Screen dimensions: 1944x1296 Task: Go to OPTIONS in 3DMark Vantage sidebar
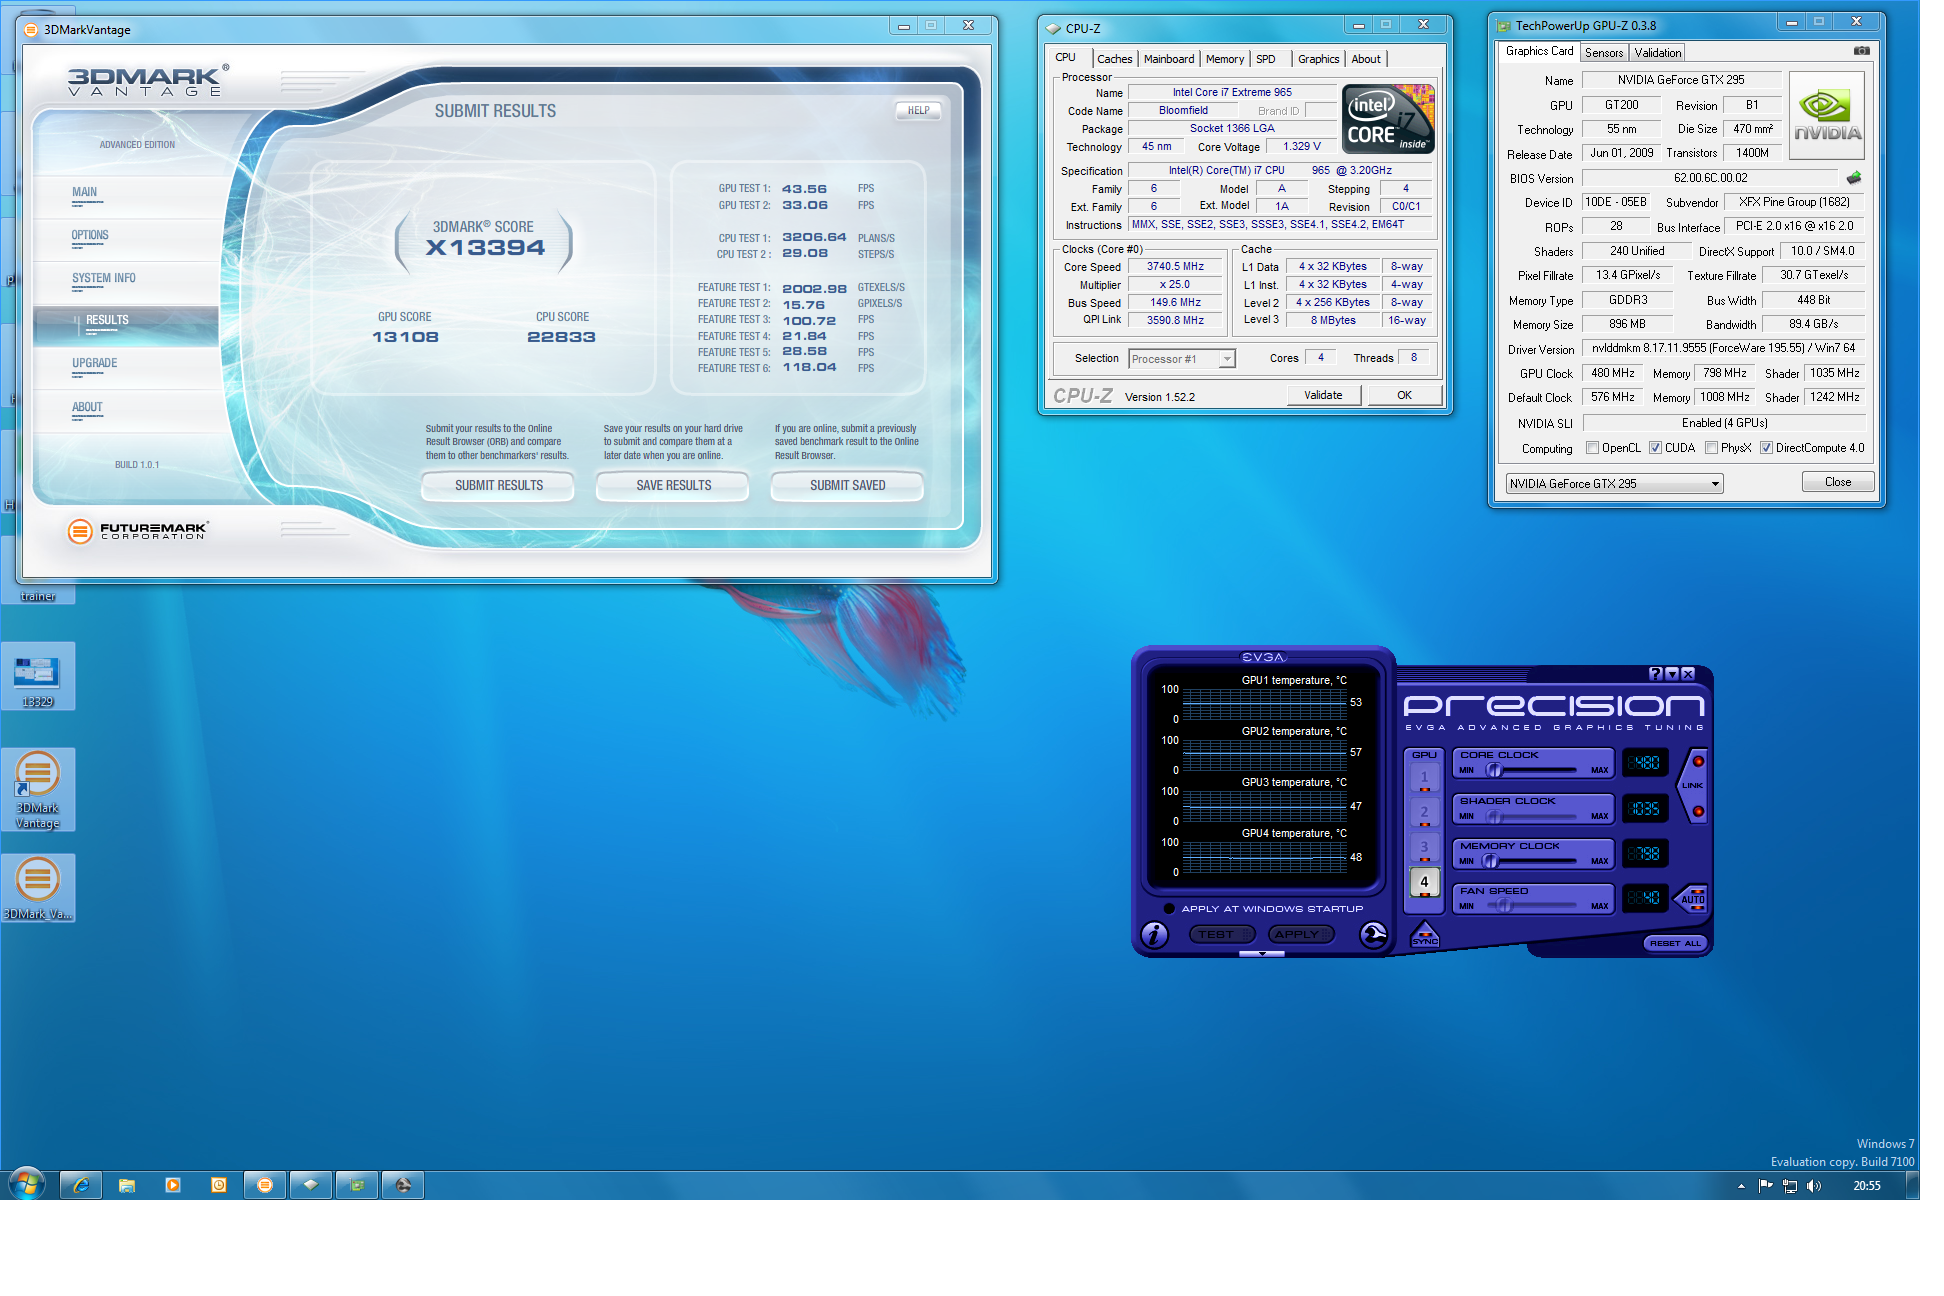tap(90, 235)
